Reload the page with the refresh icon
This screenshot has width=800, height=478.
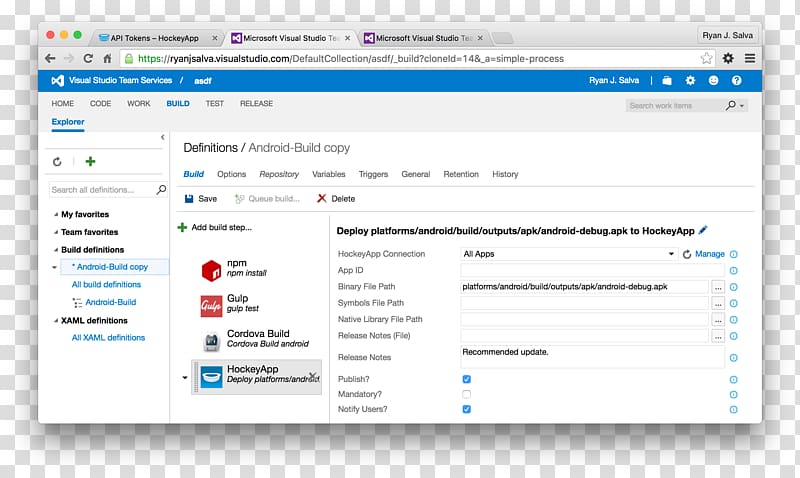click(88, 59)
